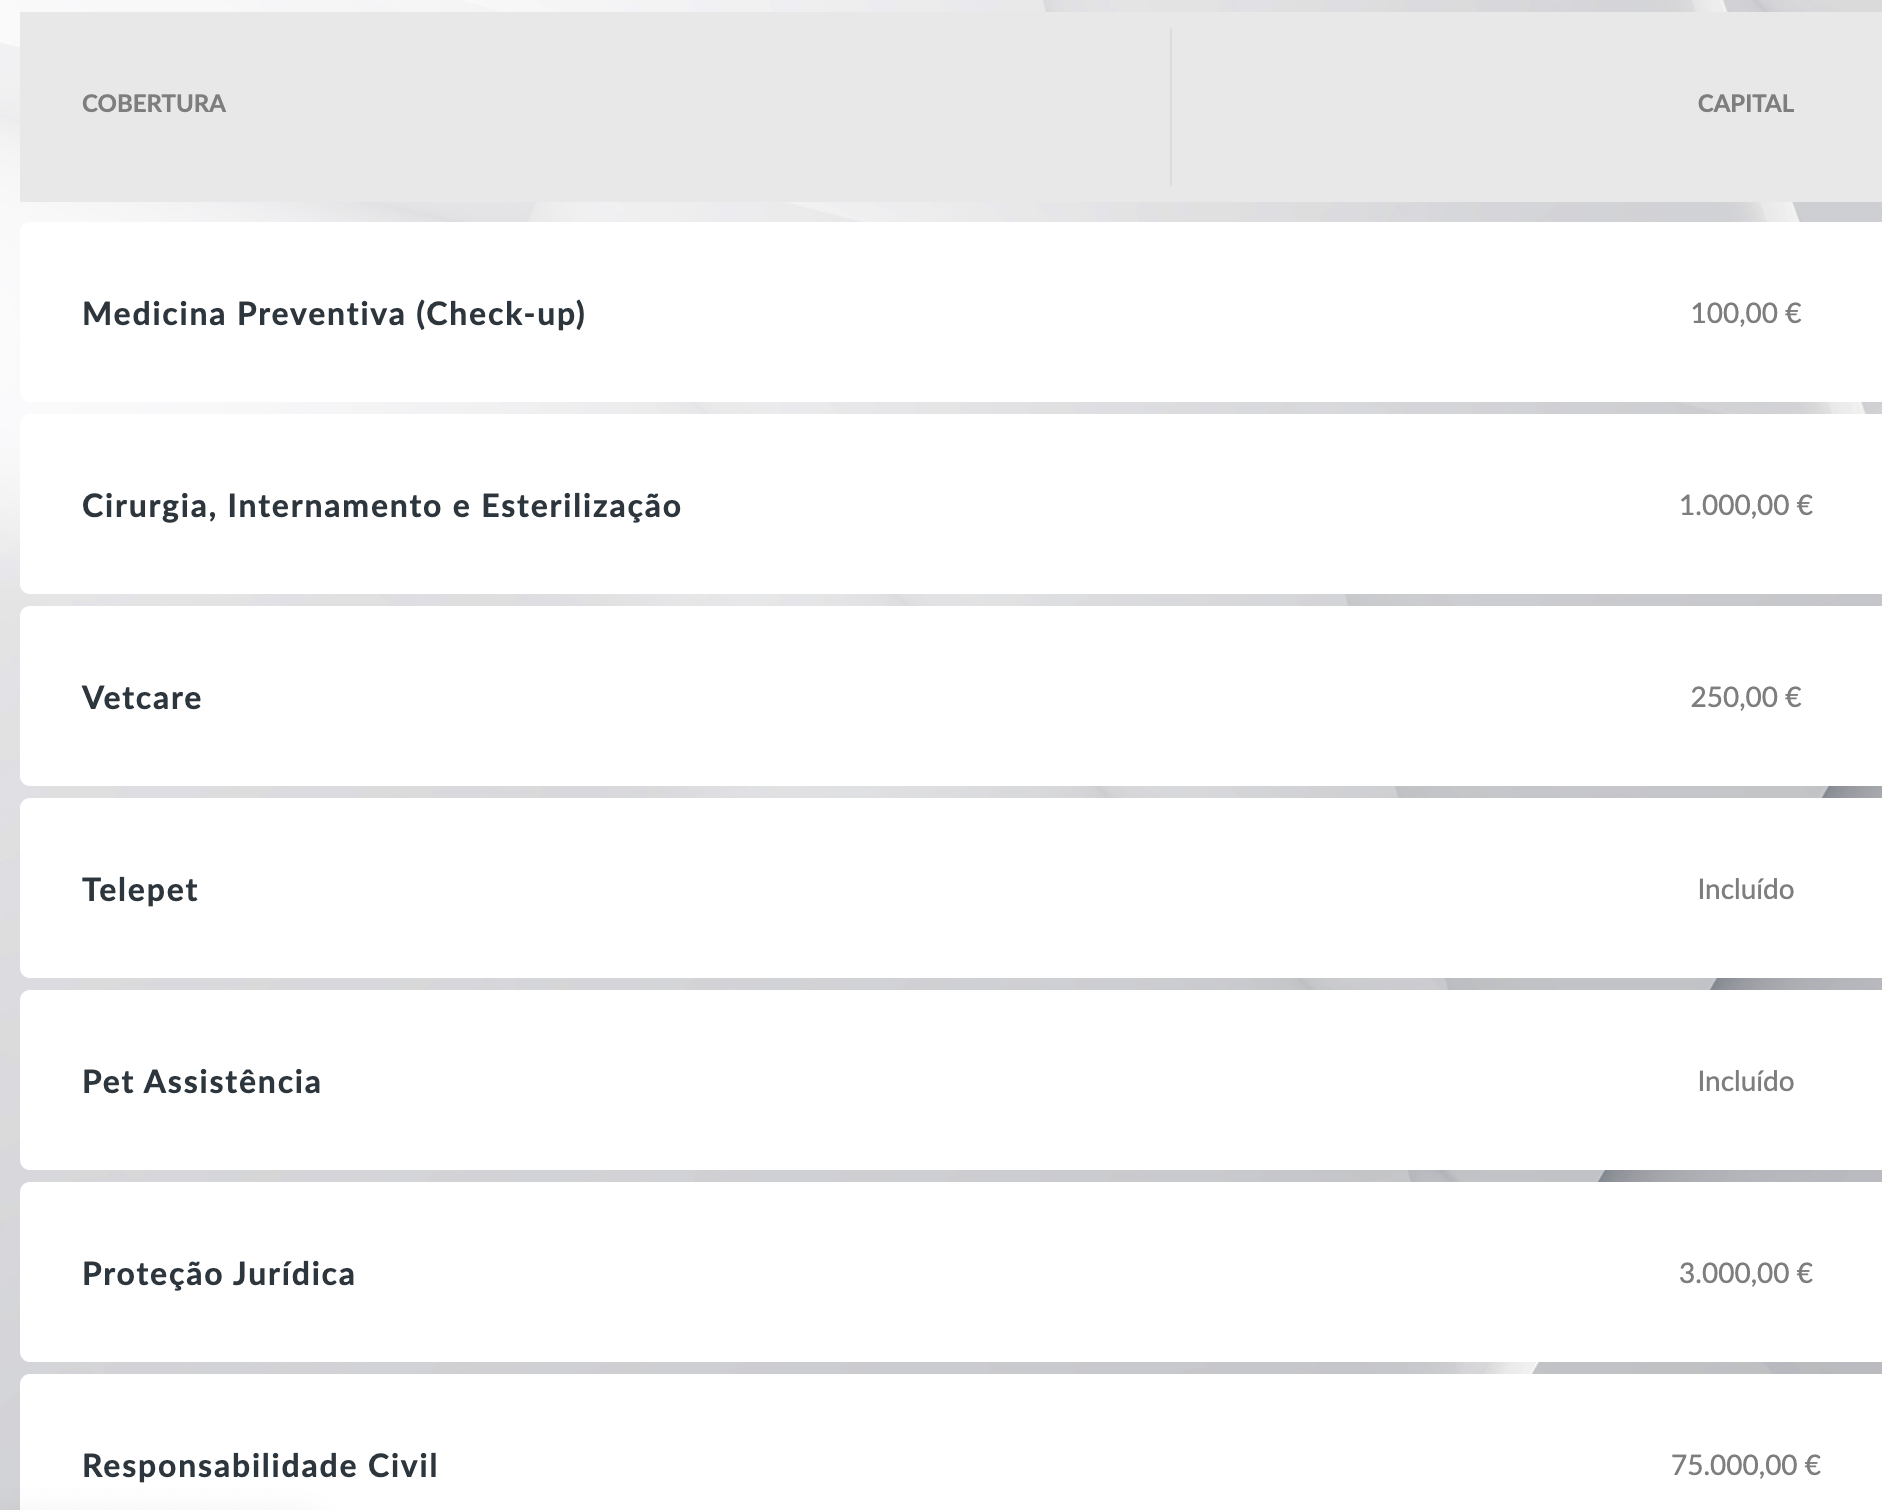This screenshot has height=1510, width=1882.
Task: Click the CAPITAL column header
Action: pyautogui.click(x=1745, y=104)
